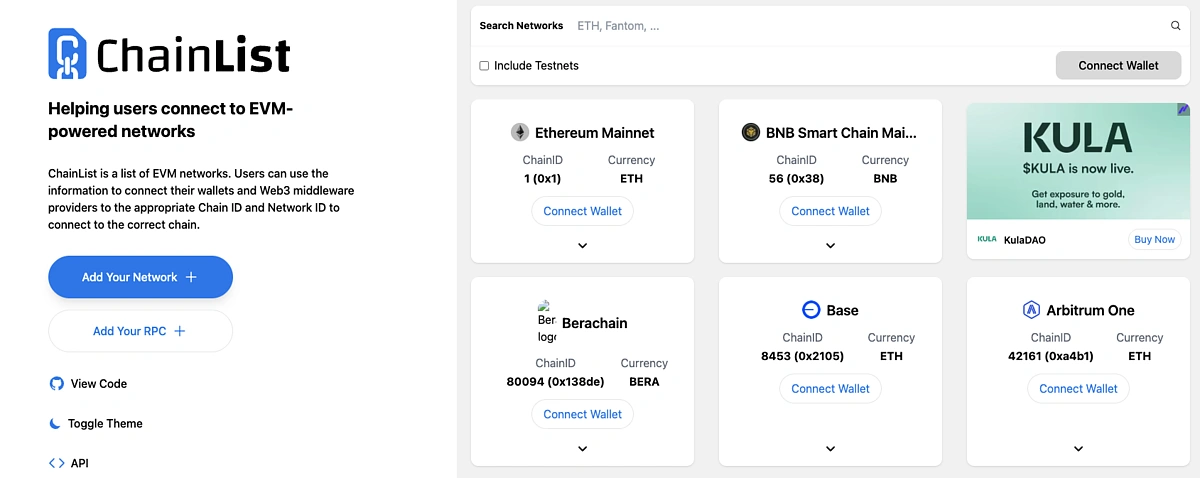This screenshot has height=478, width=1200.
Task: Click the chain ID value 1 (0x1)
Action: coord(544,179)
